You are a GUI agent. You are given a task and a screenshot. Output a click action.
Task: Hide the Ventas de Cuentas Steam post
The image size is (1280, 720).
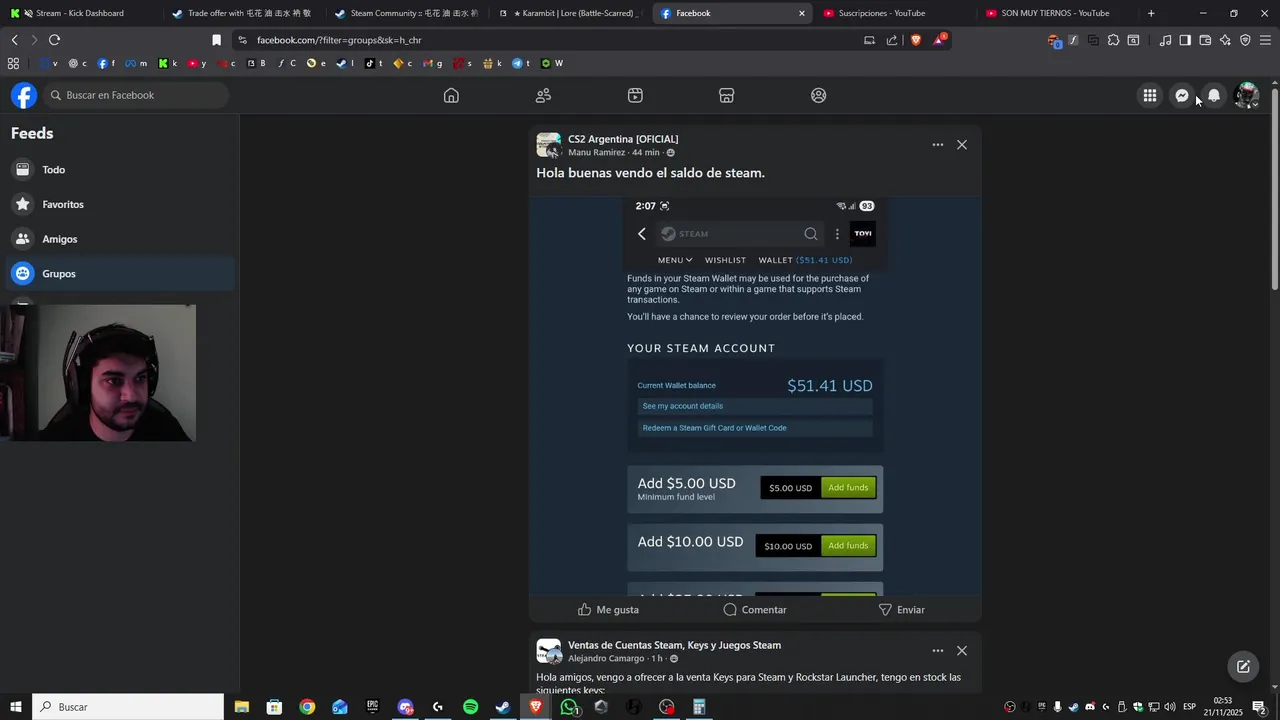pyautogui.click(x=962, y=651)
